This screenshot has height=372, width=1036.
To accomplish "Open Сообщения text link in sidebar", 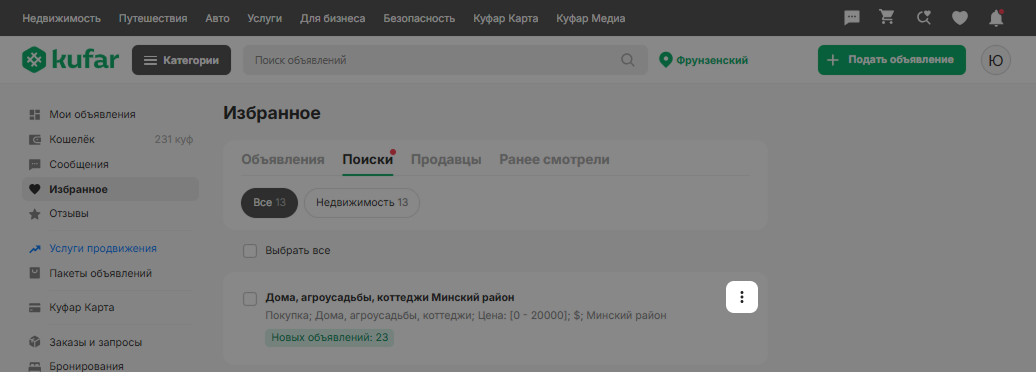I will pos(79,164).
